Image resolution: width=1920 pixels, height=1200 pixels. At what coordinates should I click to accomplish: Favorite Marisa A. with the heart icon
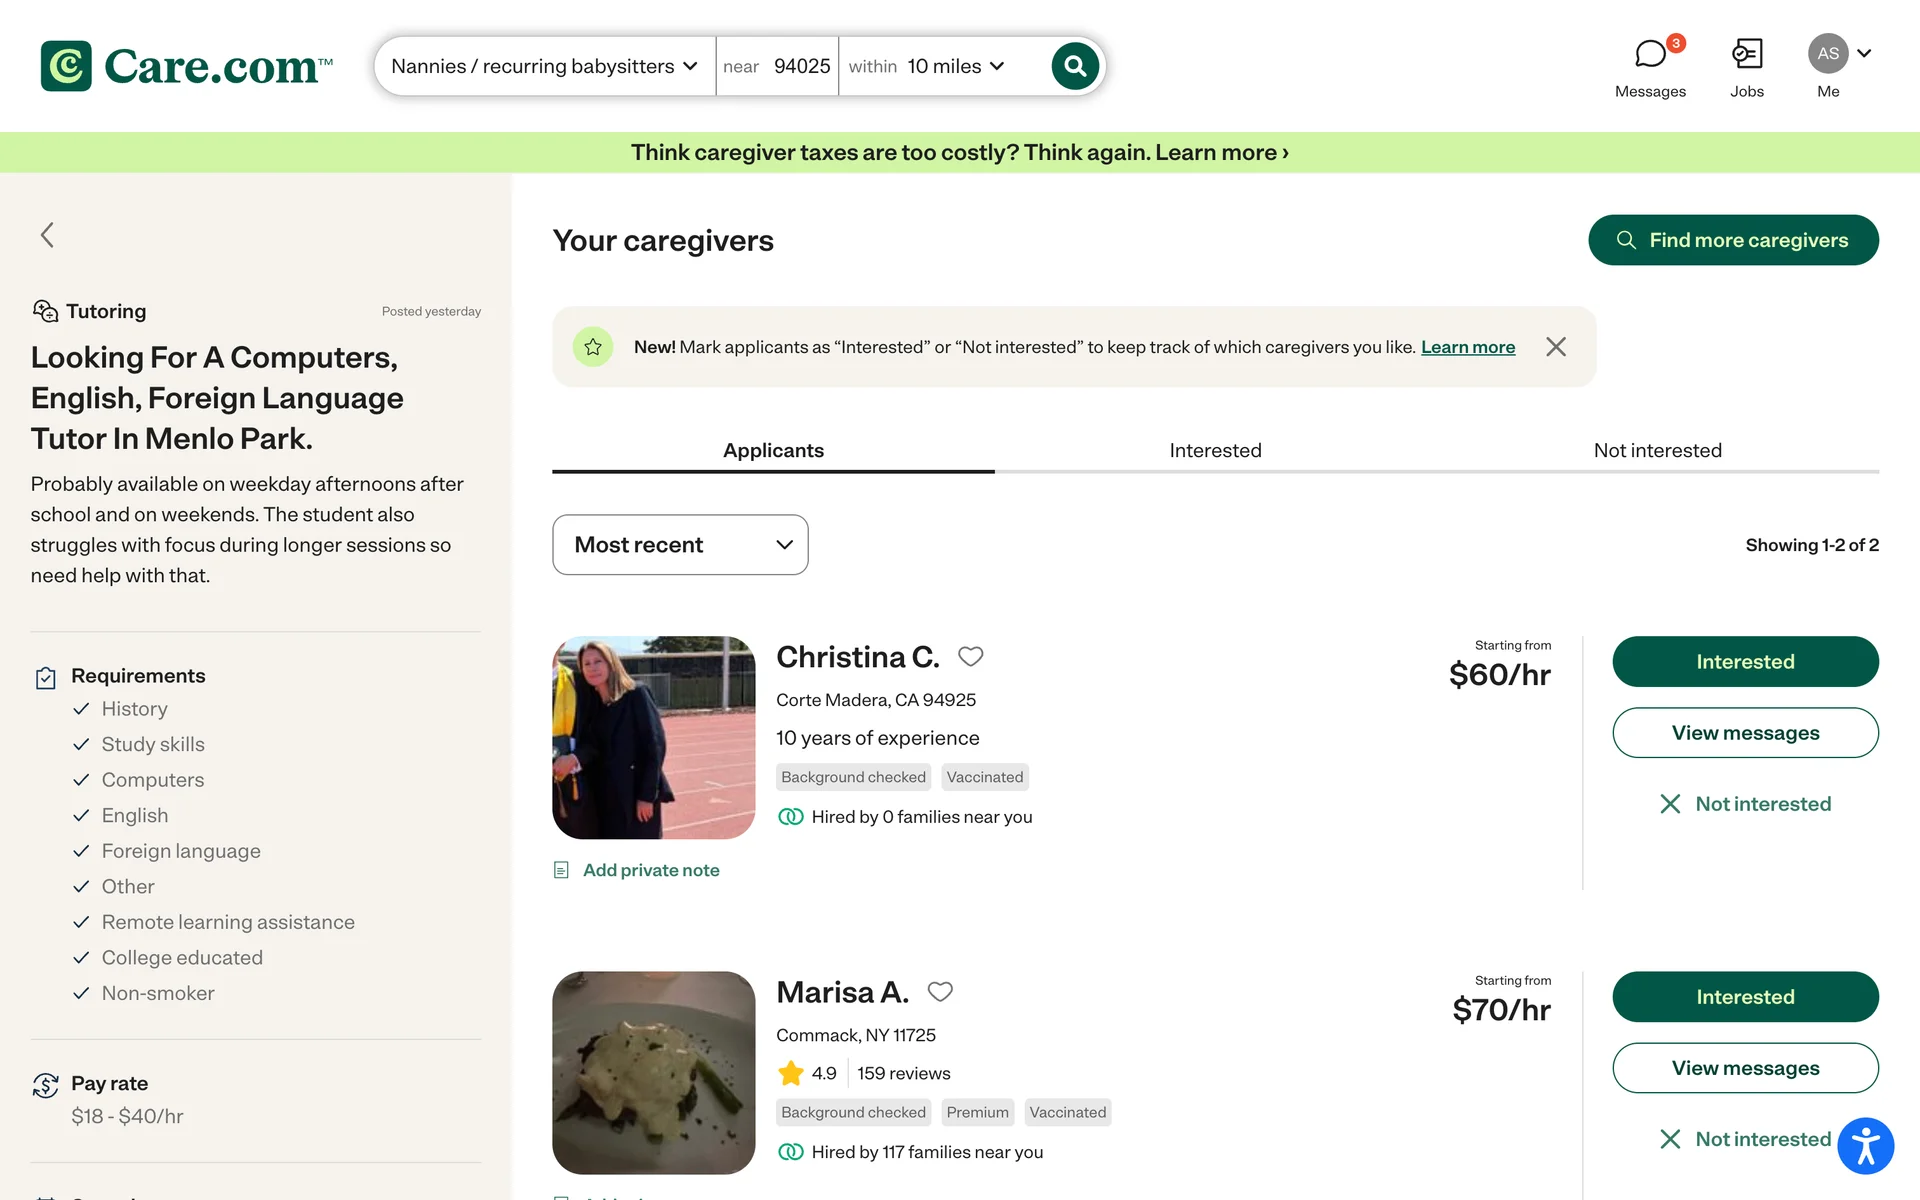(x=940, y=992)
